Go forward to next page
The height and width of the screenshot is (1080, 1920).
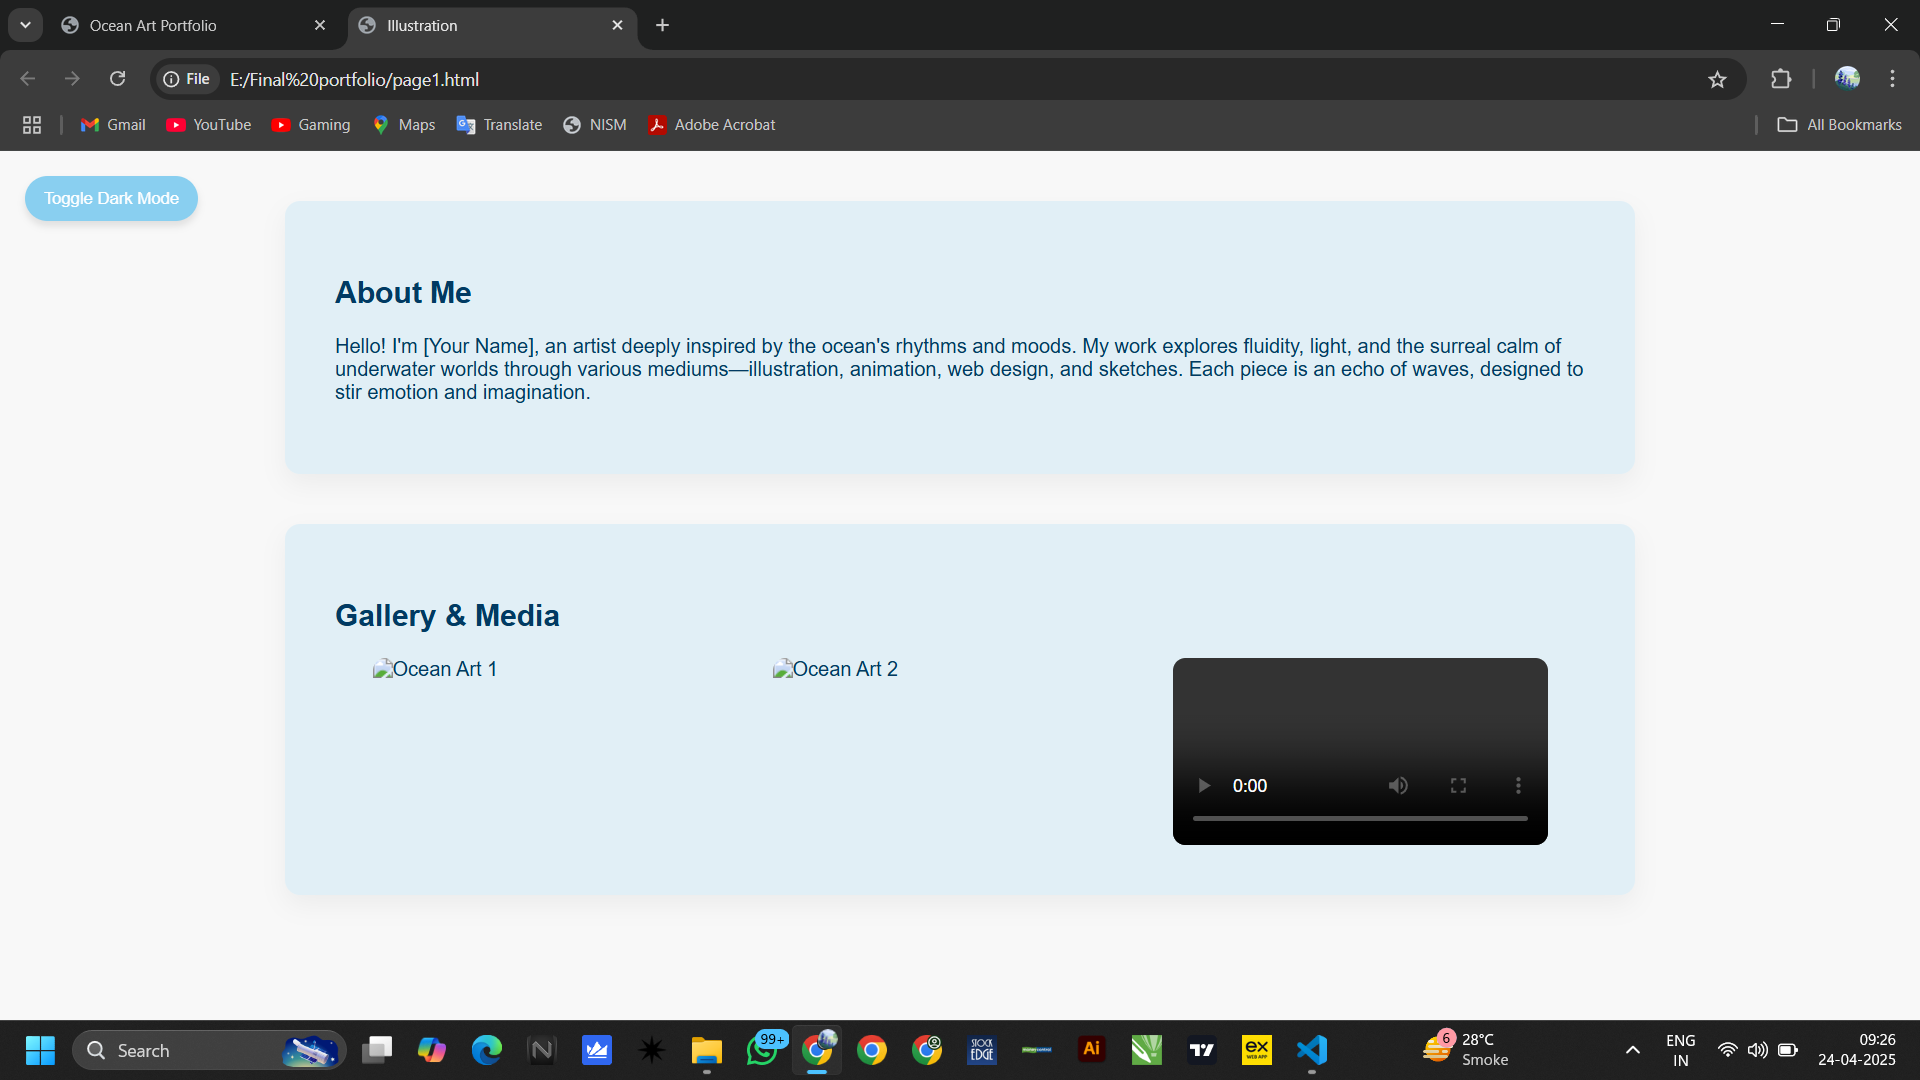72,79
